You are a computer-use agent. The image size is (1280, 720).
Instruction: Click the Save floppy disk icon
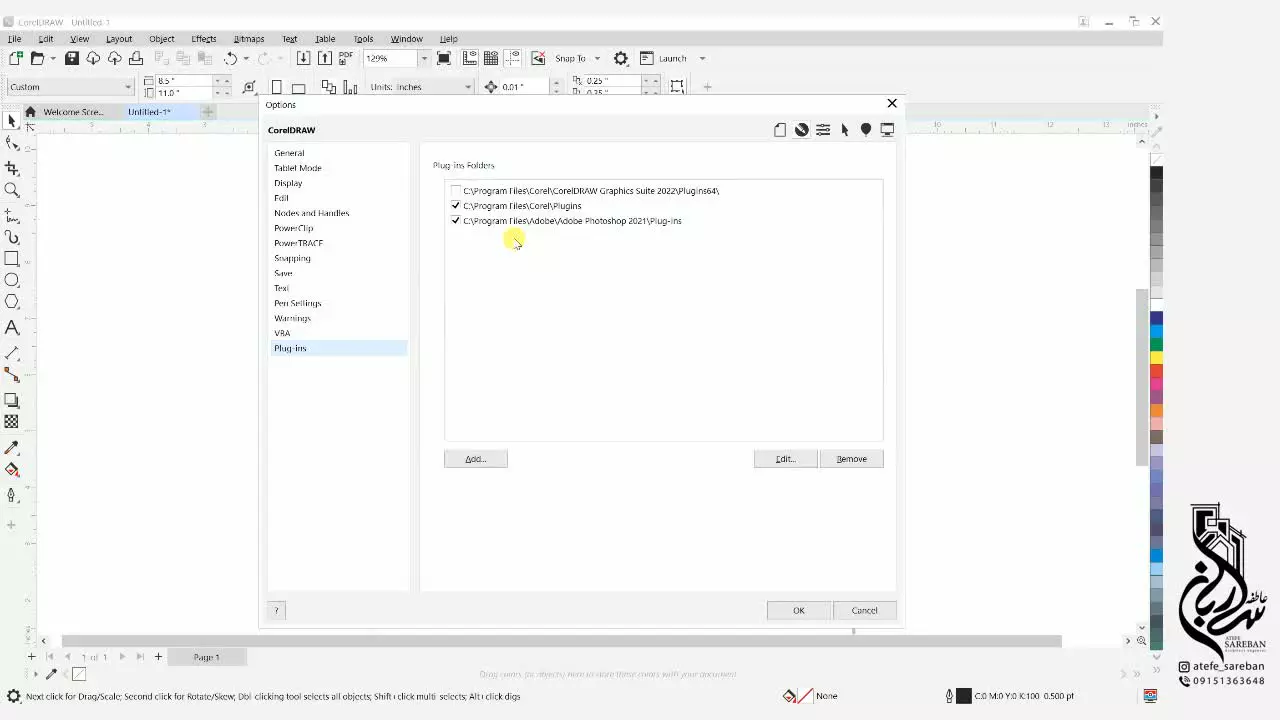click(x=72, y=58)
